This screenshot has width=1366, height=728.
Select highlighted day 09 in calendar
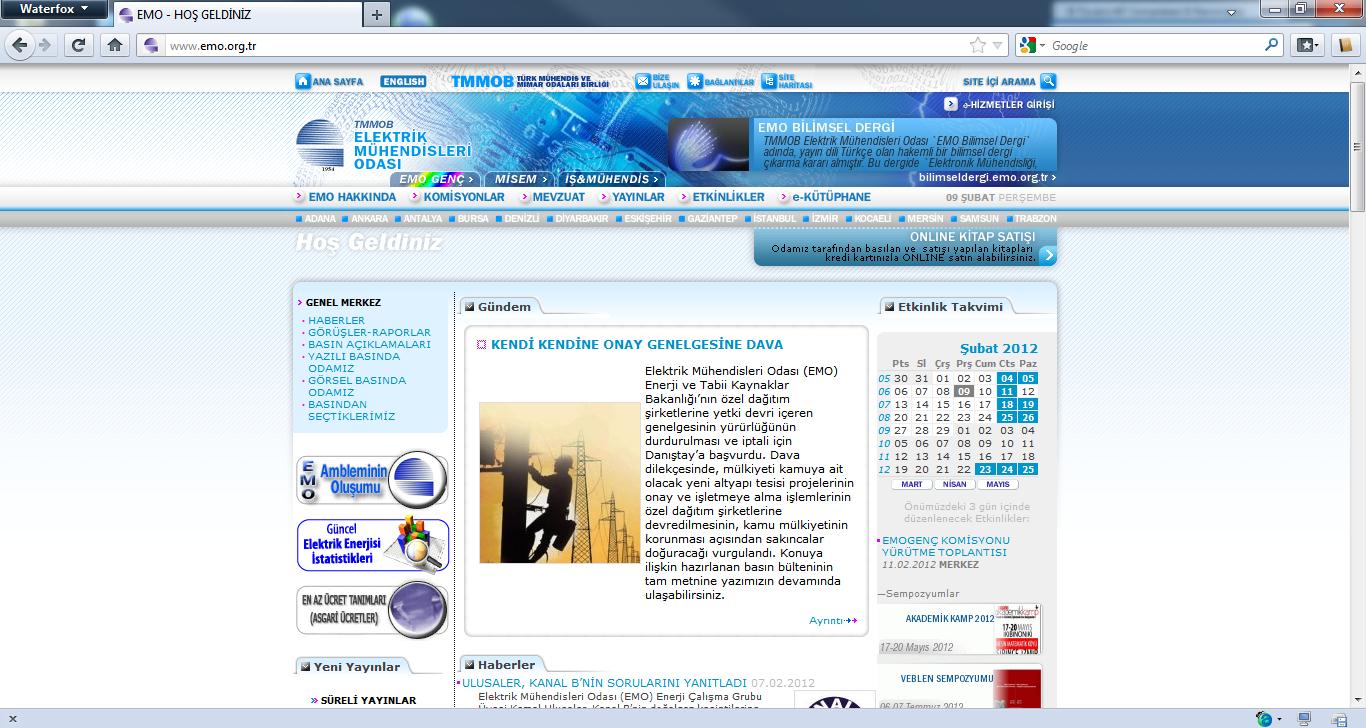[964, 391]
